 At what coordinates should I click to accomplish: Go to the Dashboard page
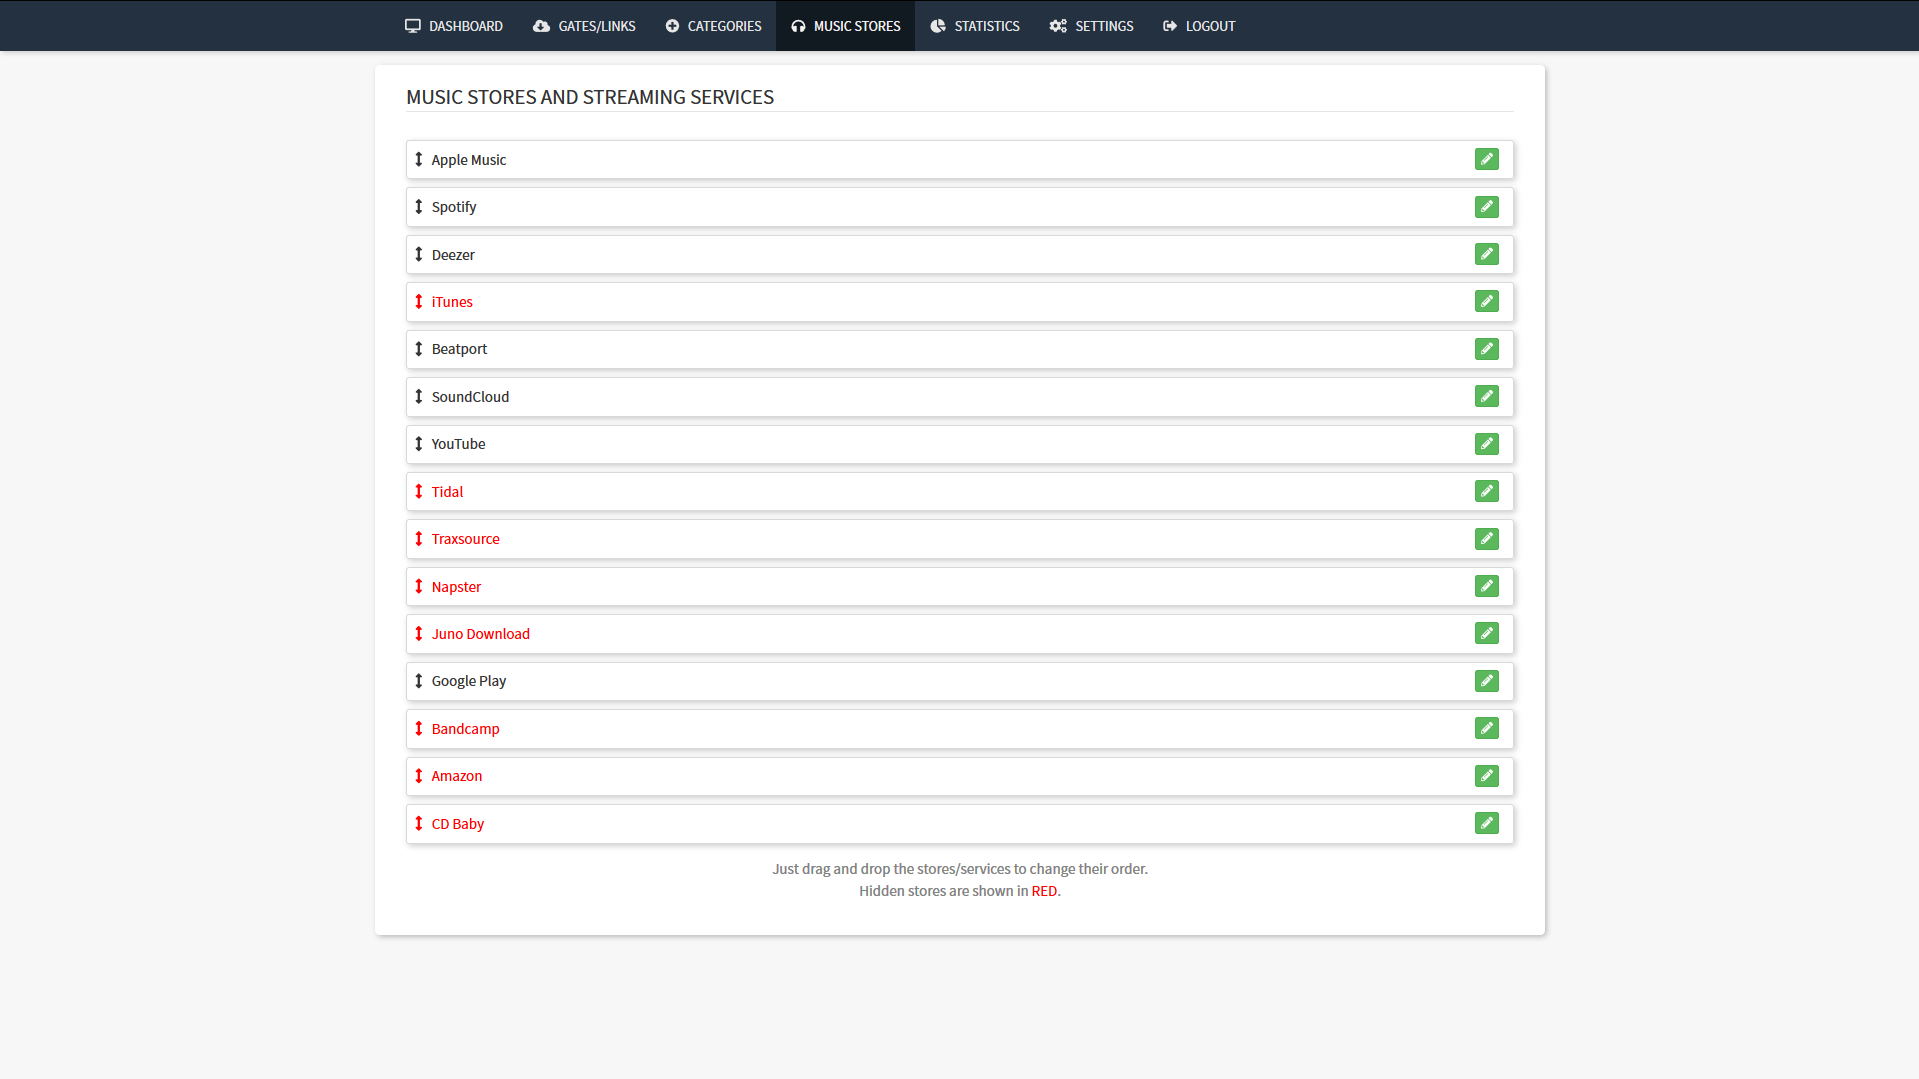click(x=454, y=26)
